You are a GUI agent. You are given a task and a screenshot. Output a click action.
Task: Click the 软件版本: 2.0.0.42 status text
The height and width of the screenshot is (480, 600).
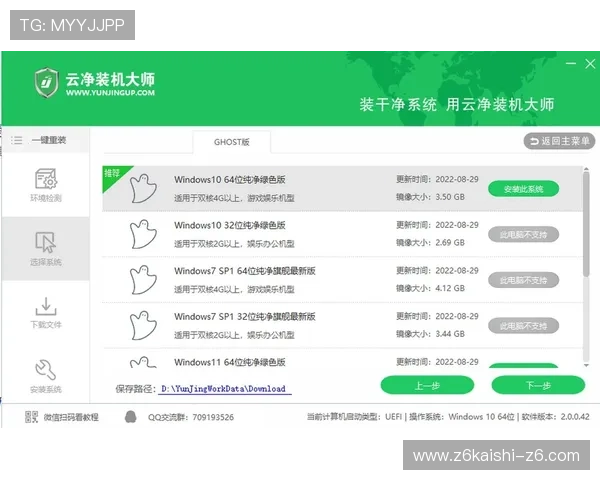[556, 416]
